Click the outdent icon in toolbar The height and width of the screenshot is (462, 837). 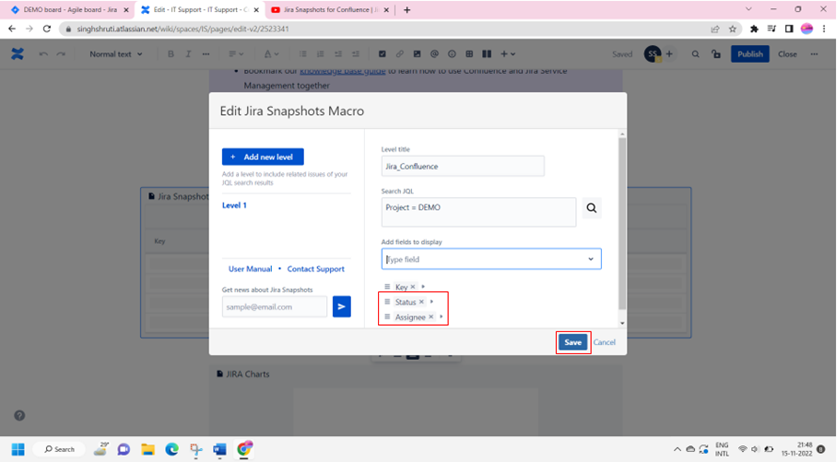tap(338, 54)
